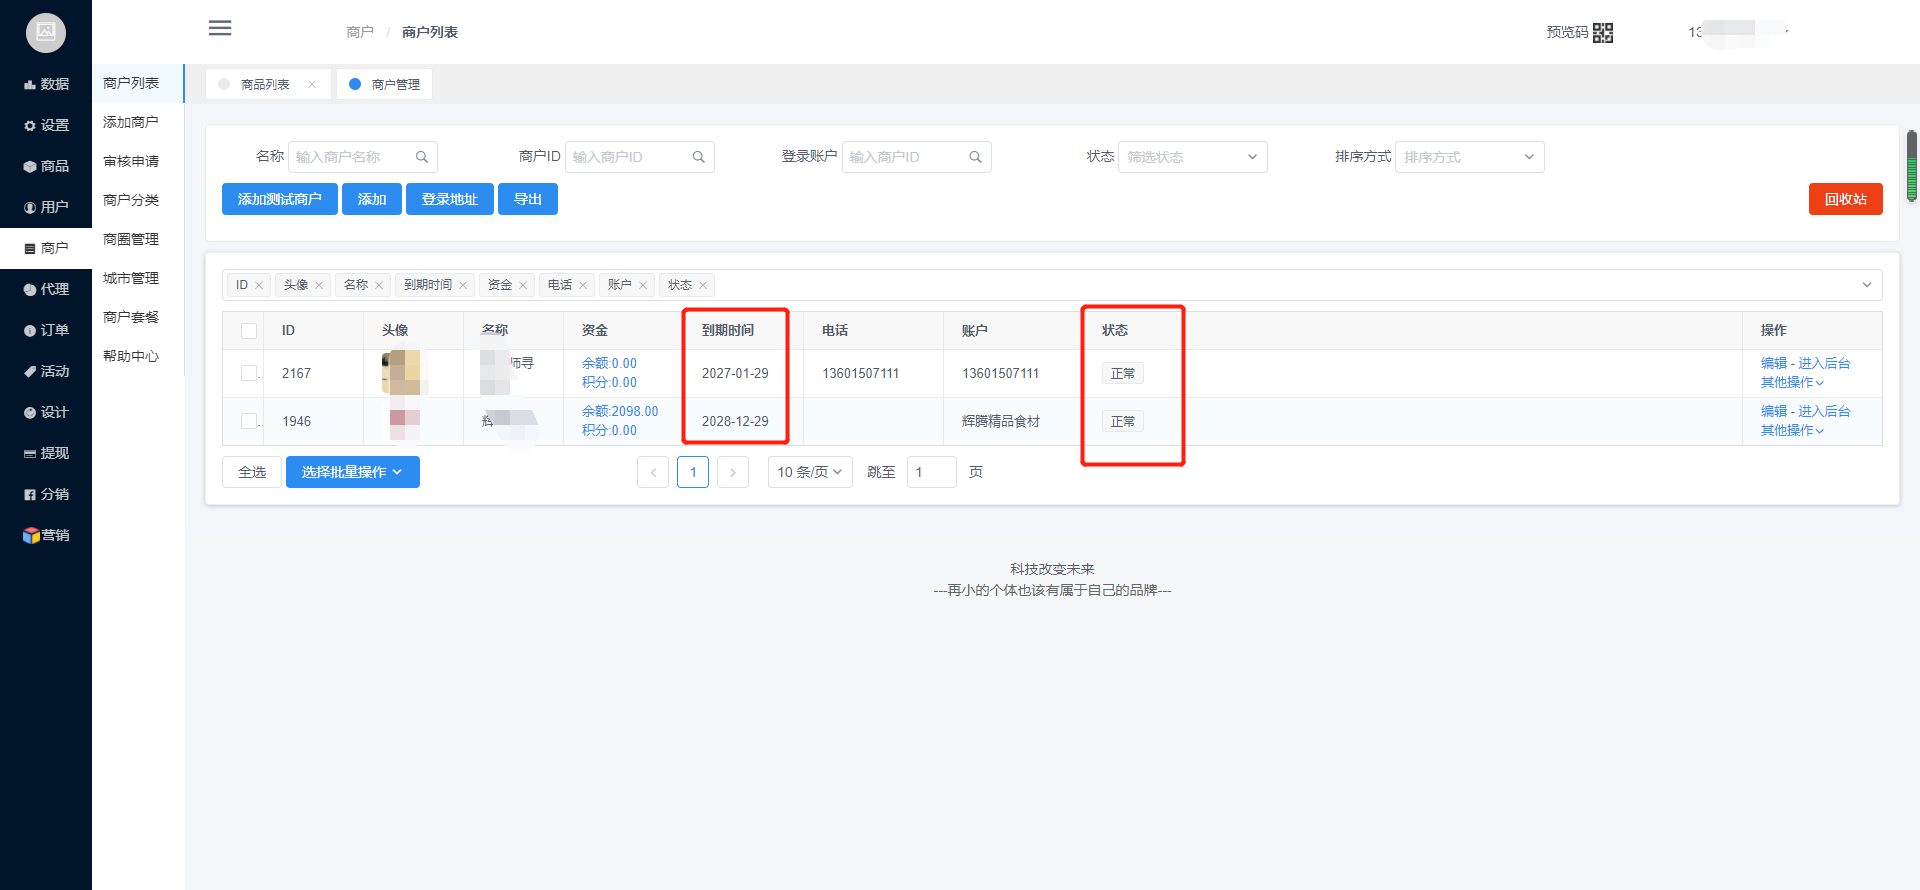This screenshot has height=890, width=1920.
Task: Go to next page arrow
Action: click(x=733, y=472)
